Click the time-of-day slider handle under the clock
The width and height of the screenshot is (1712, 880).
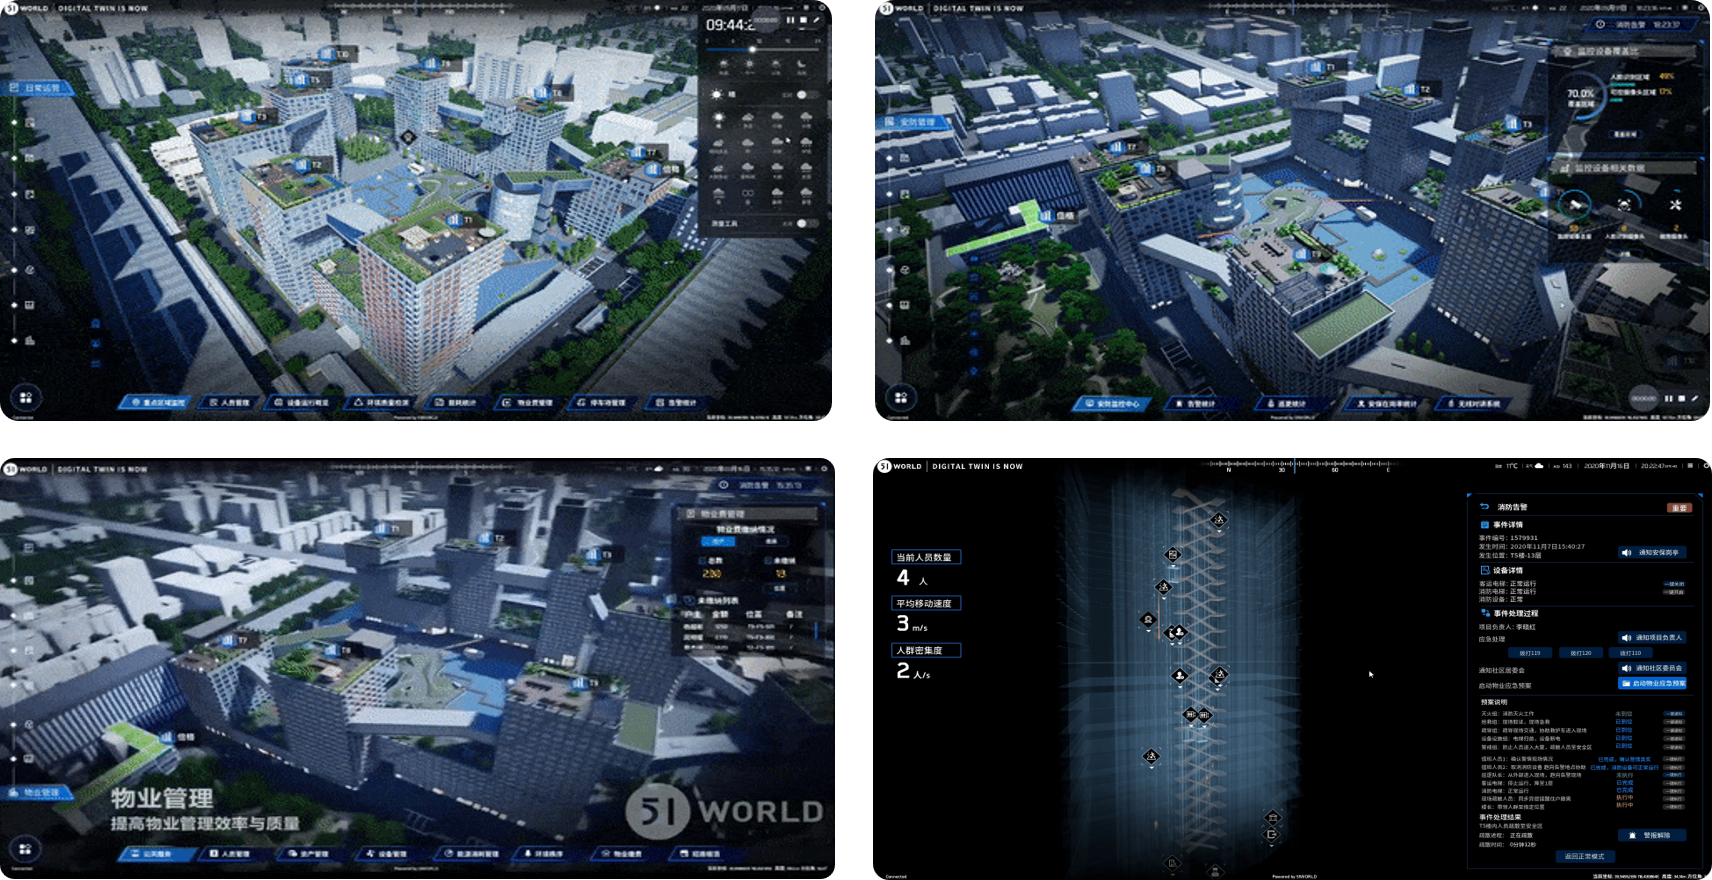[752, 49]
